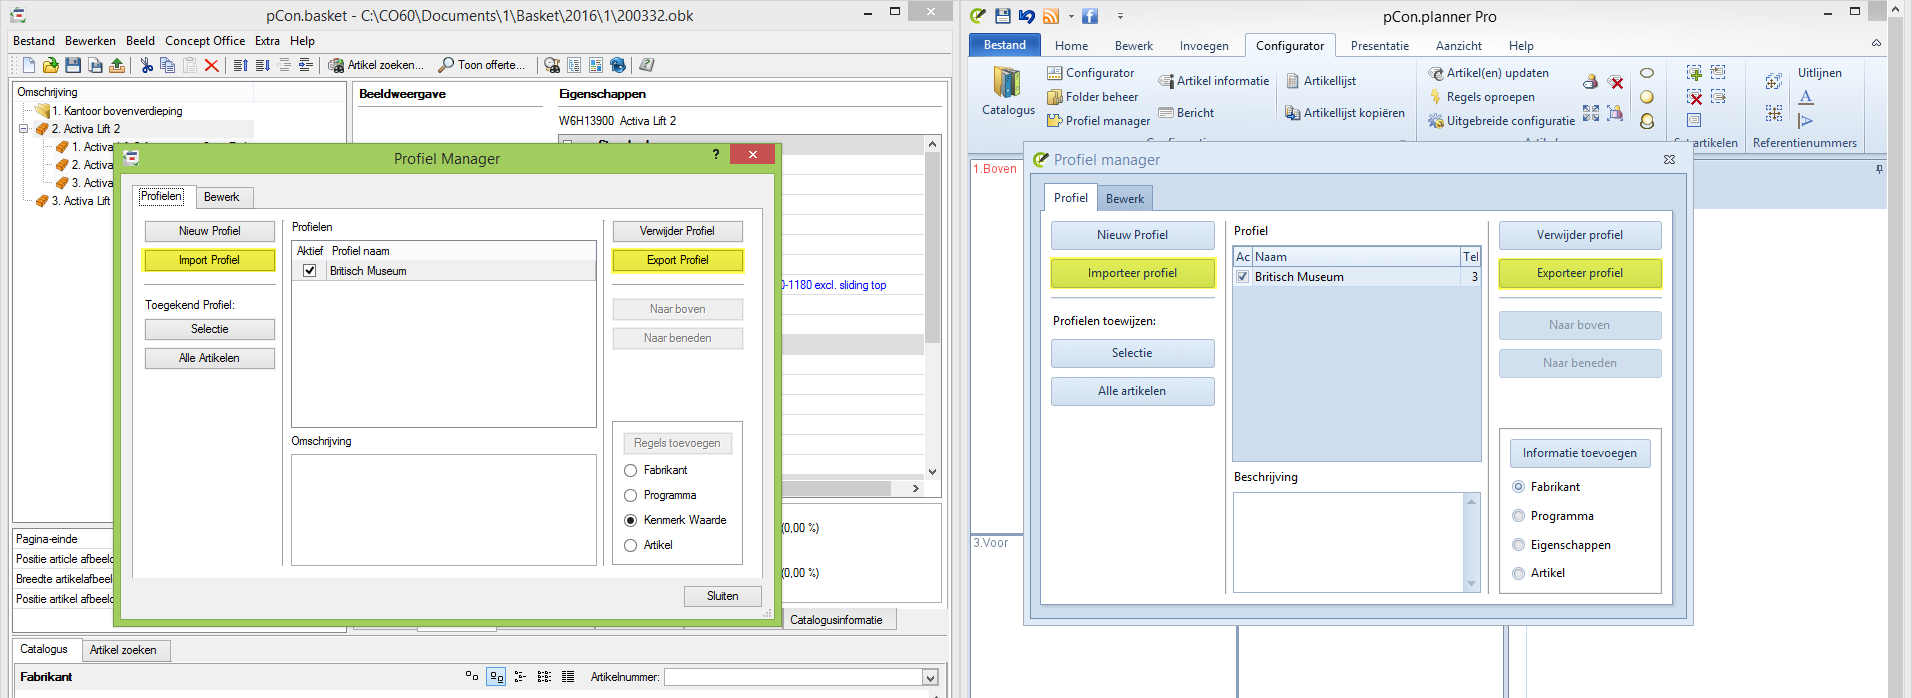1912x698 pixels.
Task: Click the scissors Cut icon
Action: point(147,65)
